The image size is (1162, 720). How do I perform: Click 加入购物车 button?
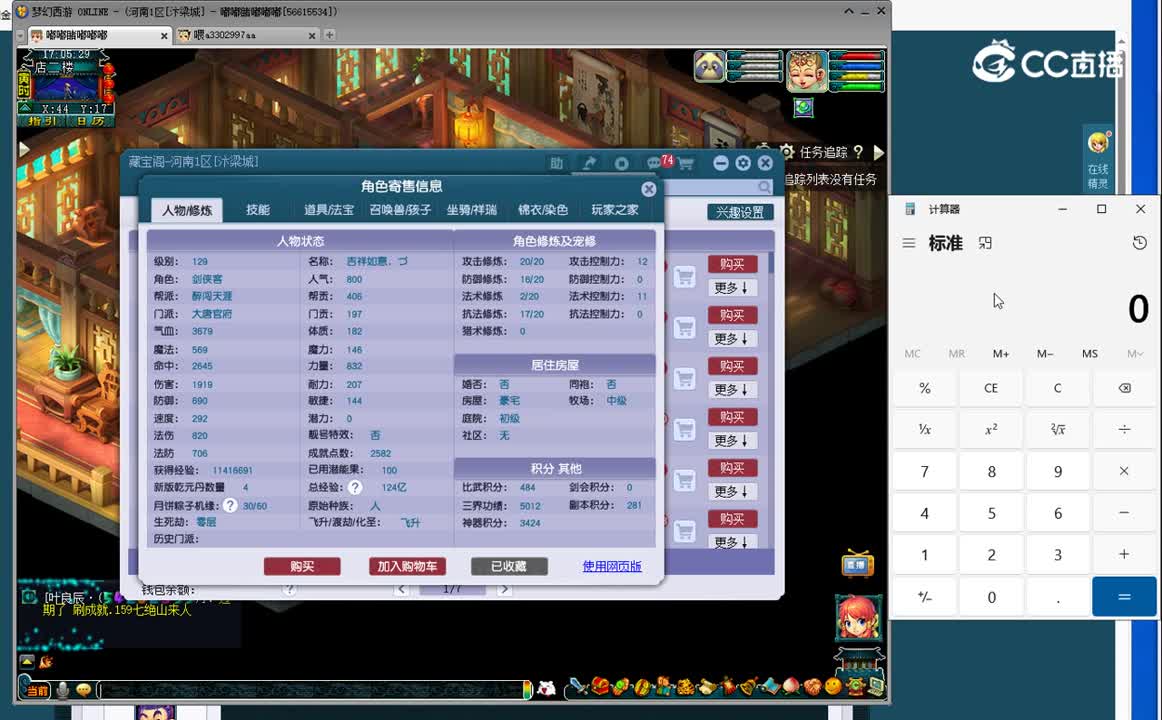click(x=407, y=567)
